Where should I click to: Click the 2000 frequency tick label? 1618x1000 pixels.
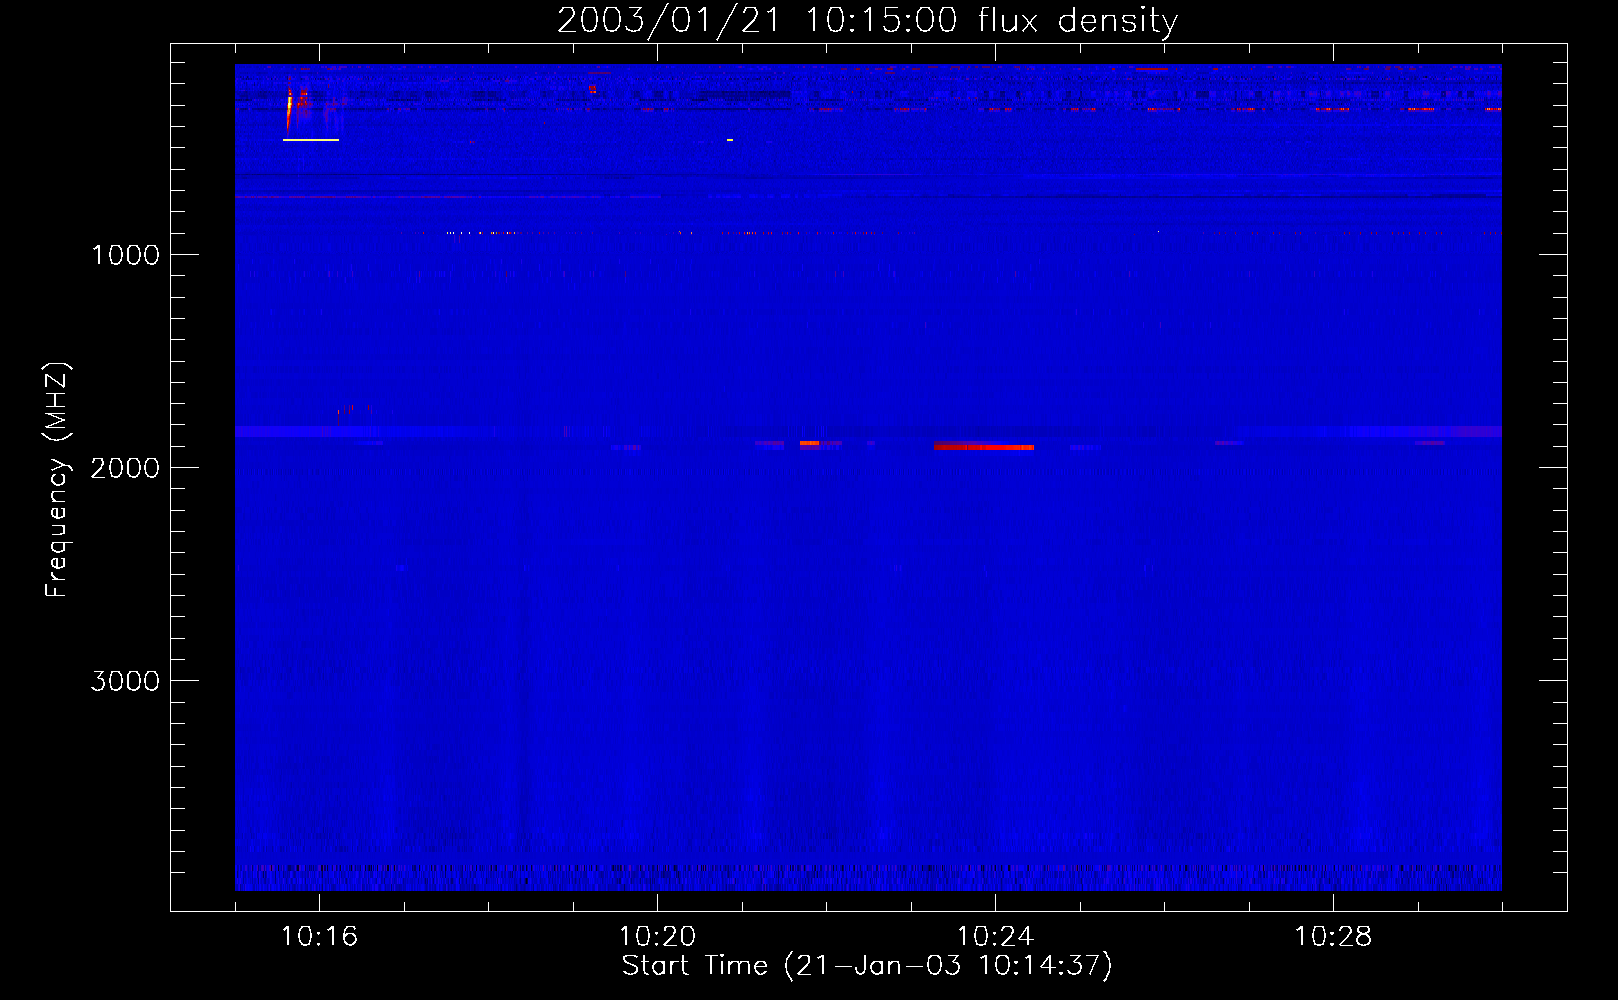point(125,468)
